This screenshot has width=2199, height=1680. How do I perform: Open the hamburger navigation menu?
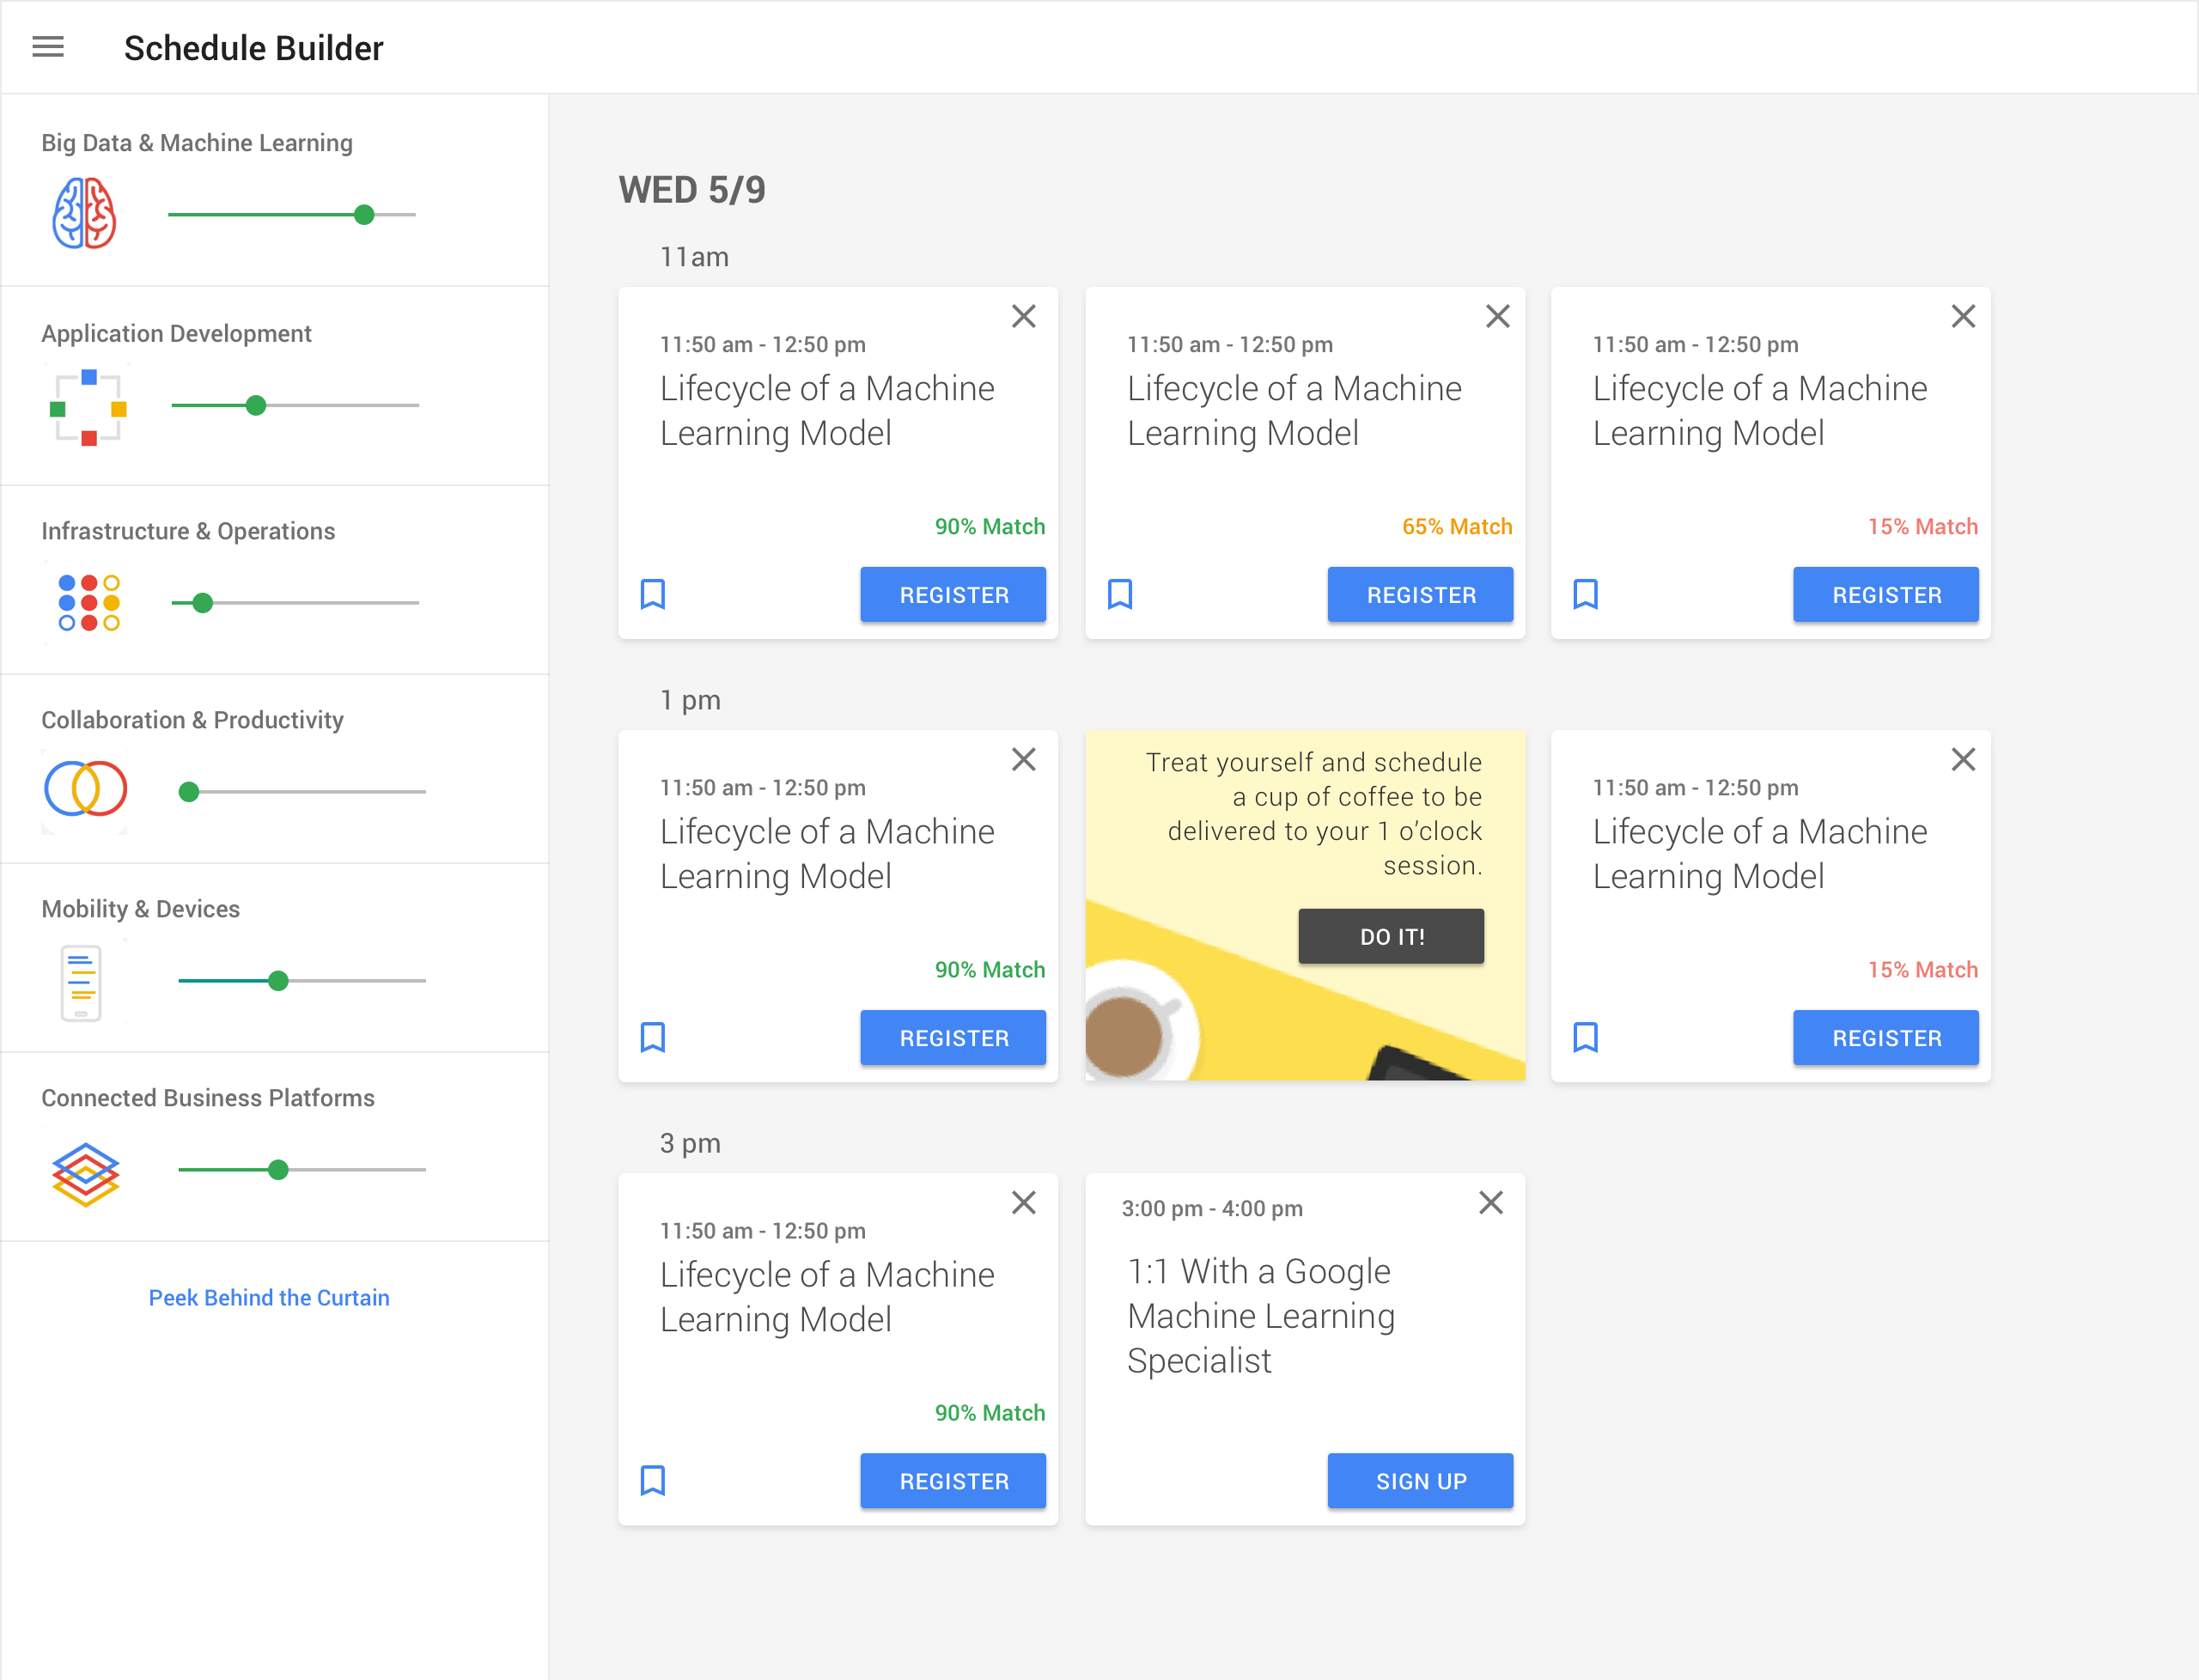[48, 47]
